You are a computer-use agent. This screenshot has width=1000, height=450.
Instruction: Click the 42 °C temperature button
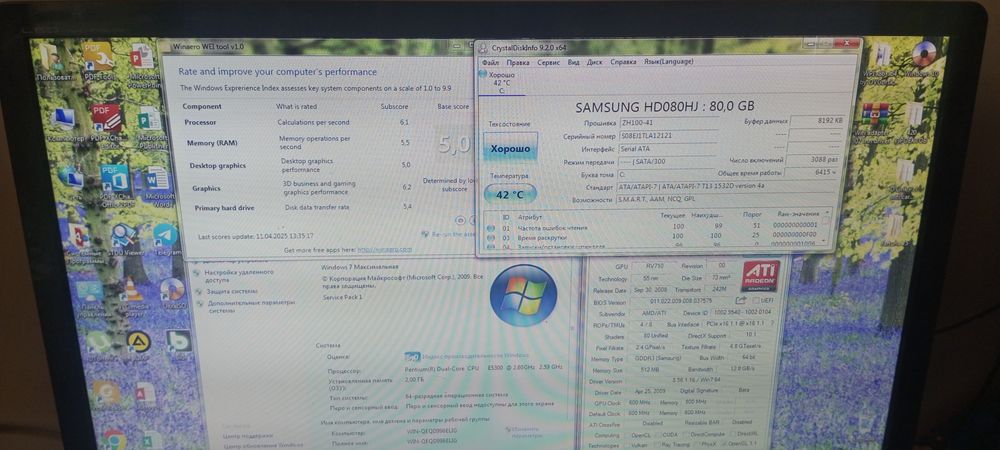510,195
